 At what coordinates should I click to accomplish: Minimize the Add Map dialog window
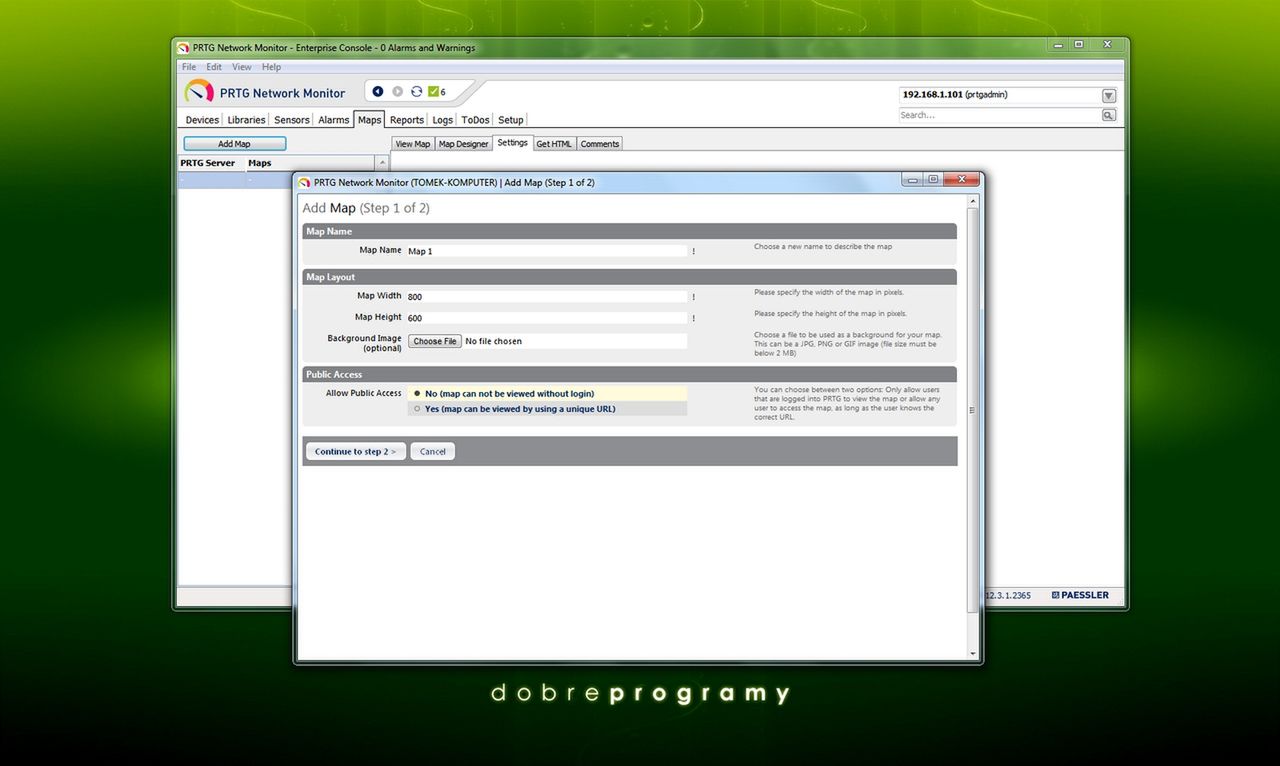pos(912,179)
